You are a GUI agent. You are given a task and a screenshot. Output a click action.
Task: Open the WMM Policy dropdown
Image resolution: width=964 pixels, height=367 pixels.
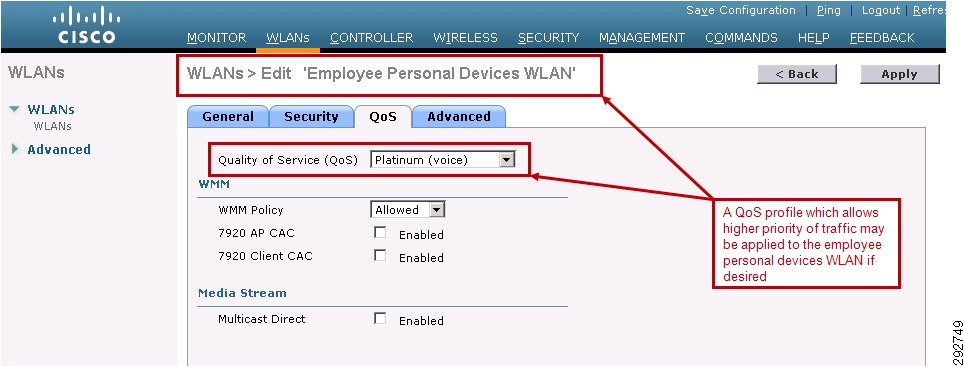(x=408, y=210)
